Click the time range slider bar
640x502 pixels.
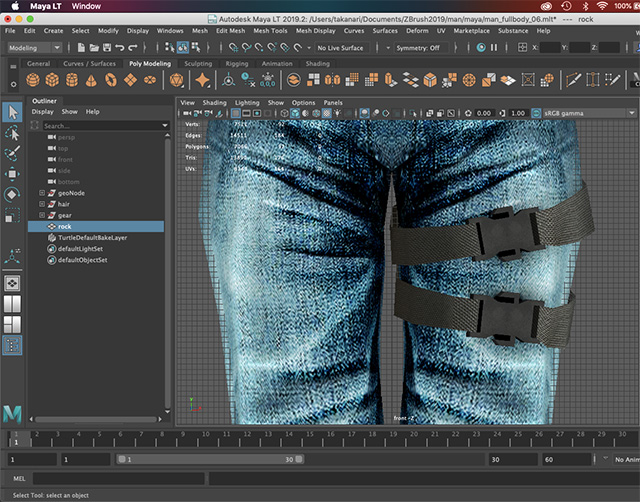pos(210,459)
